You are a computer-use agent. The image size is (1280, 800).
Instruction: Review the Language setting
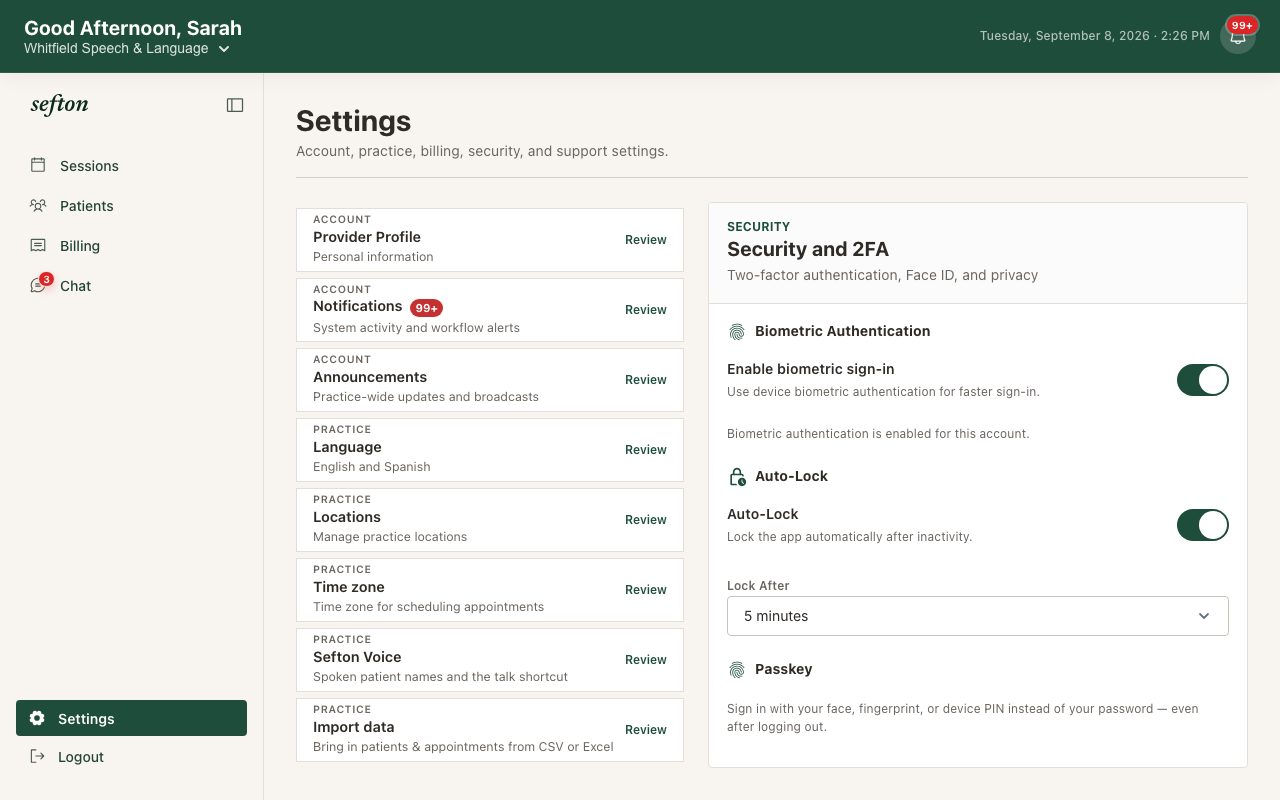click(645, 450)
